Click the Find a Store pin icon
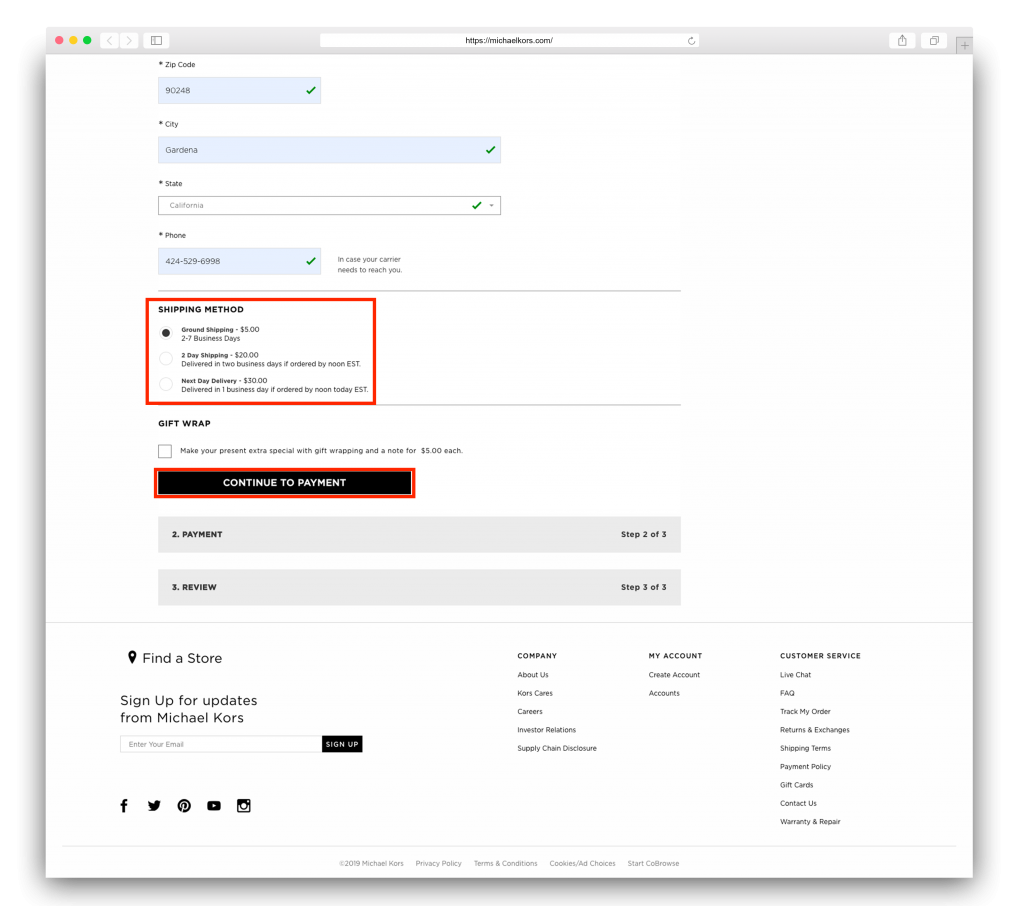 pos(132,657)
